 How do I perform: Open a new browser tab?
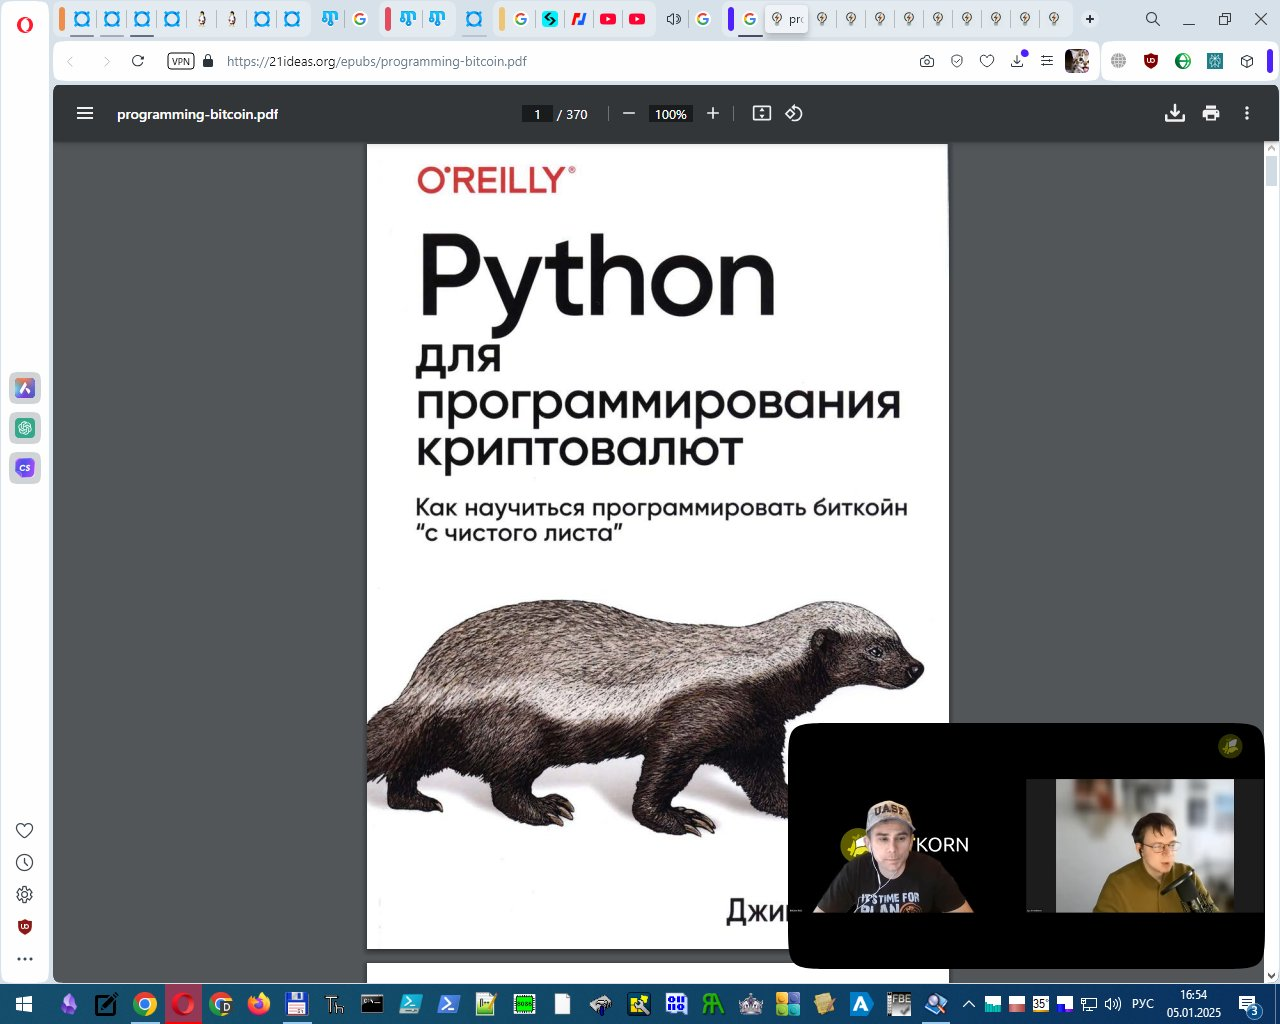[1090, 19]
